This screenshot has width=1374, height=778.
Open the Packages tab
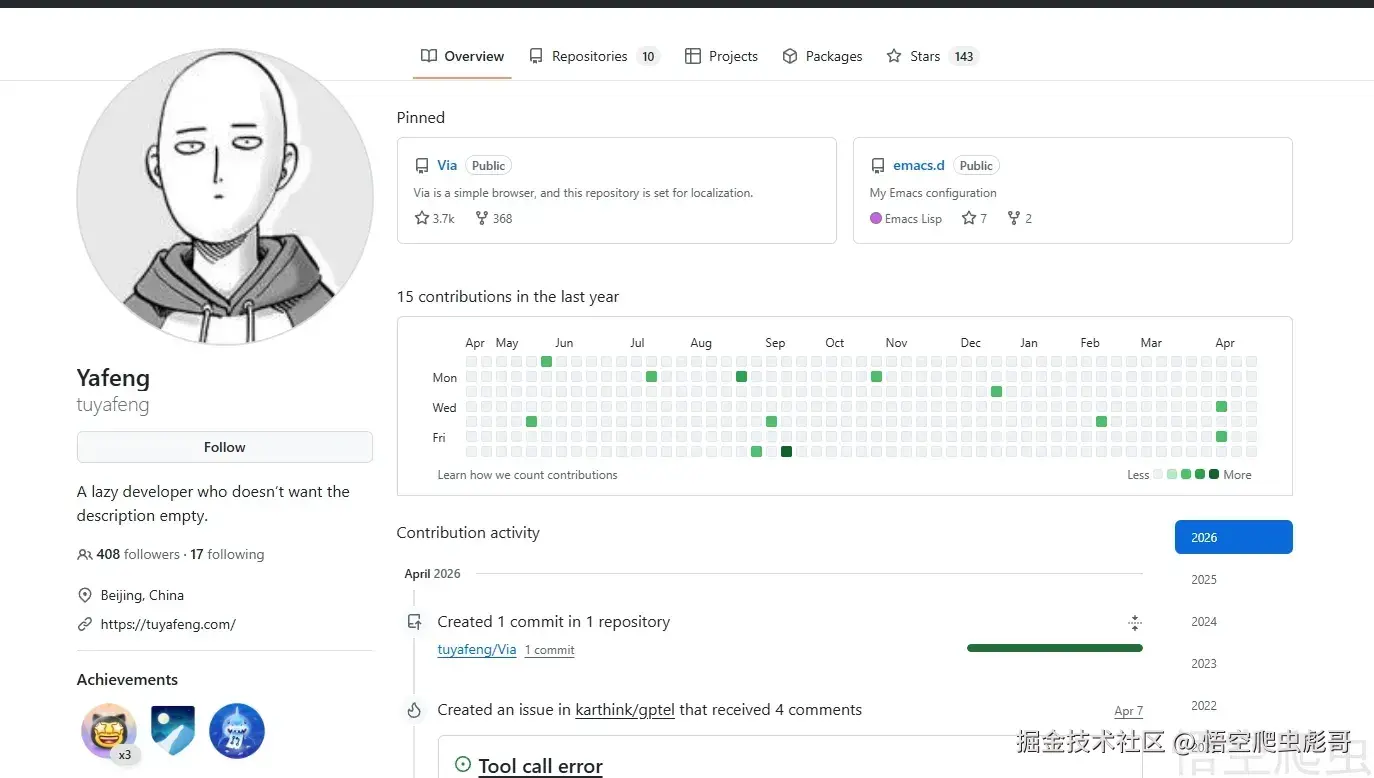tap(822, 56)
